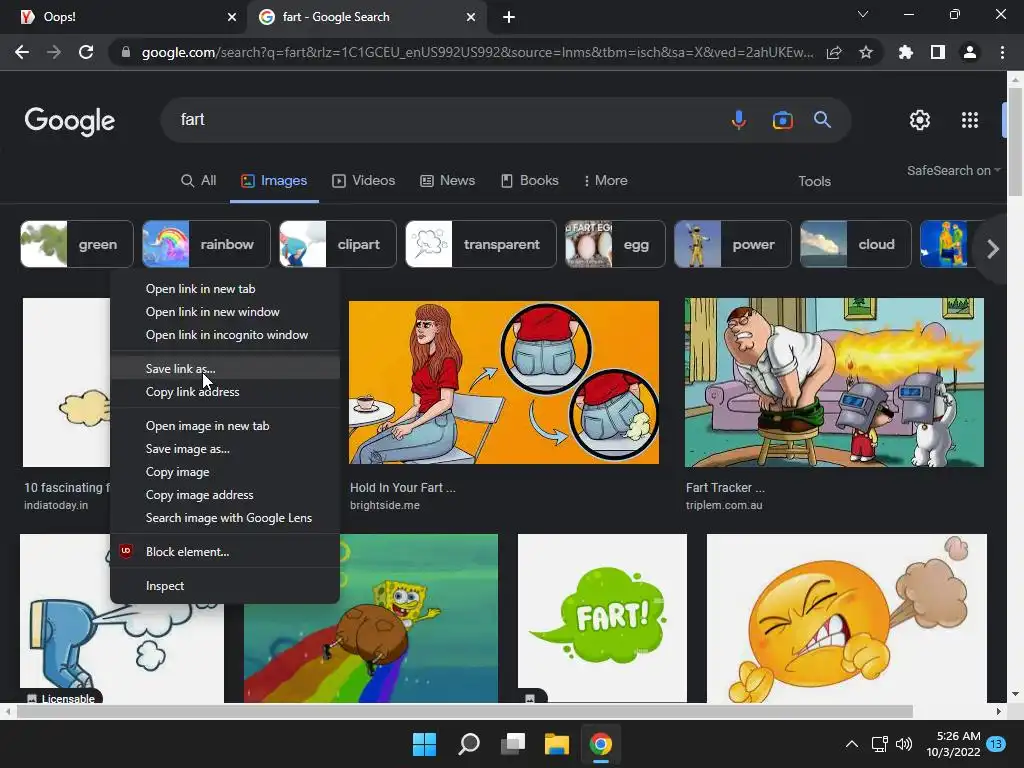Open the Windows Start button
The height and width of the screenshot is (768, 1024).
pyautogui.click(x=424, y=744)
